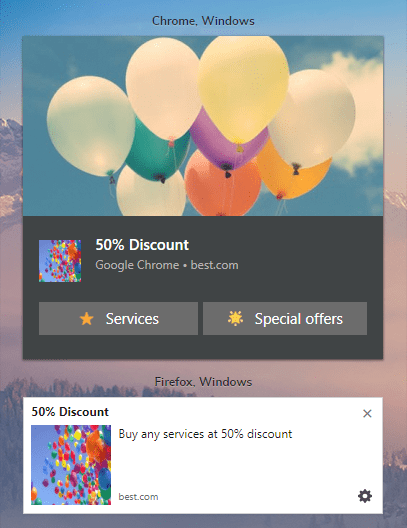Click the Services action button

tap(118, 318)
